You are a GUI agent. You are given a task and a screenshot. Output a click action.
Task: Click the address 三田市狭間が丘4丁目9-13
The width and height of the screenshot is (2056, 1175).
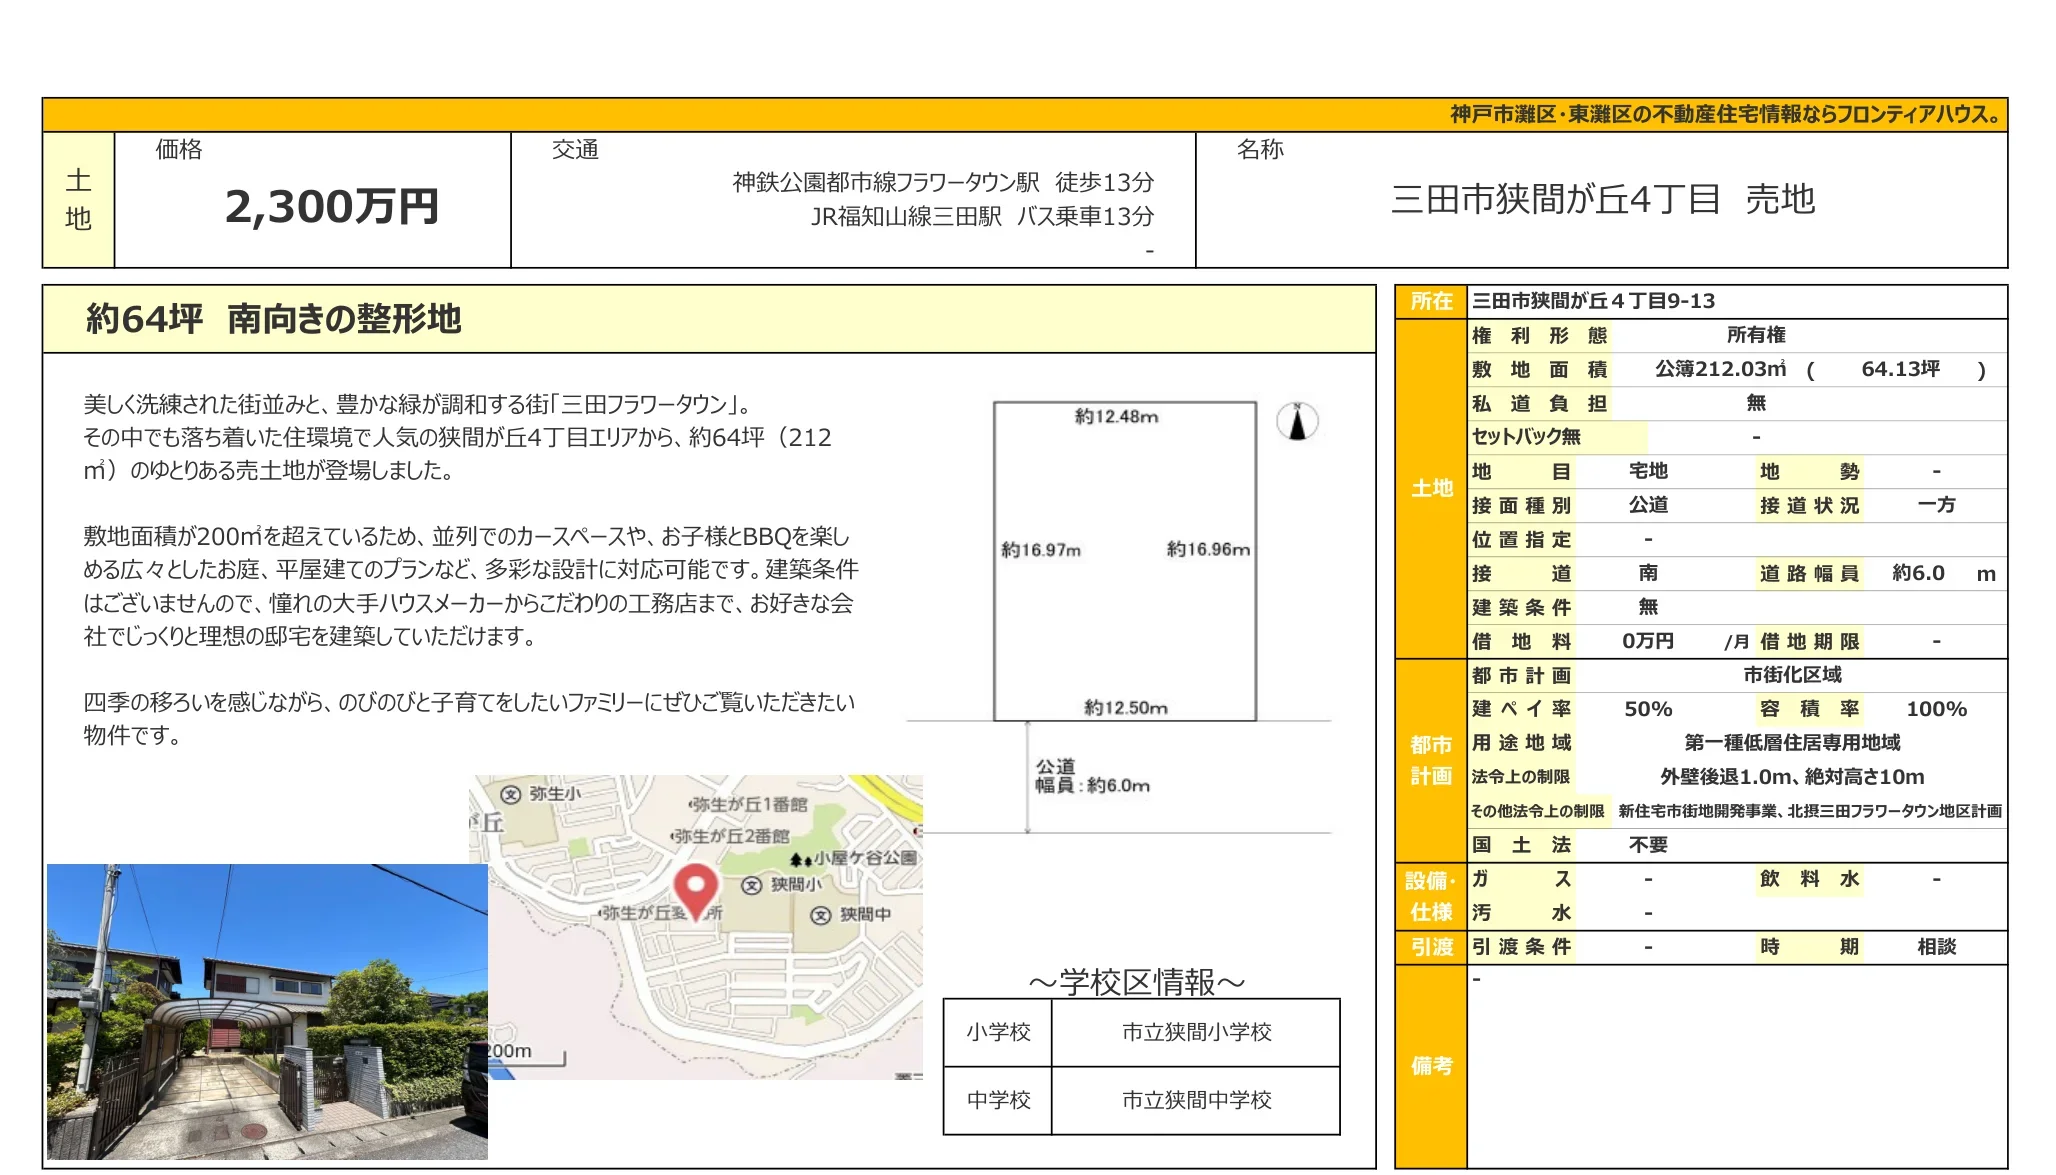(x=1593, y=301)
